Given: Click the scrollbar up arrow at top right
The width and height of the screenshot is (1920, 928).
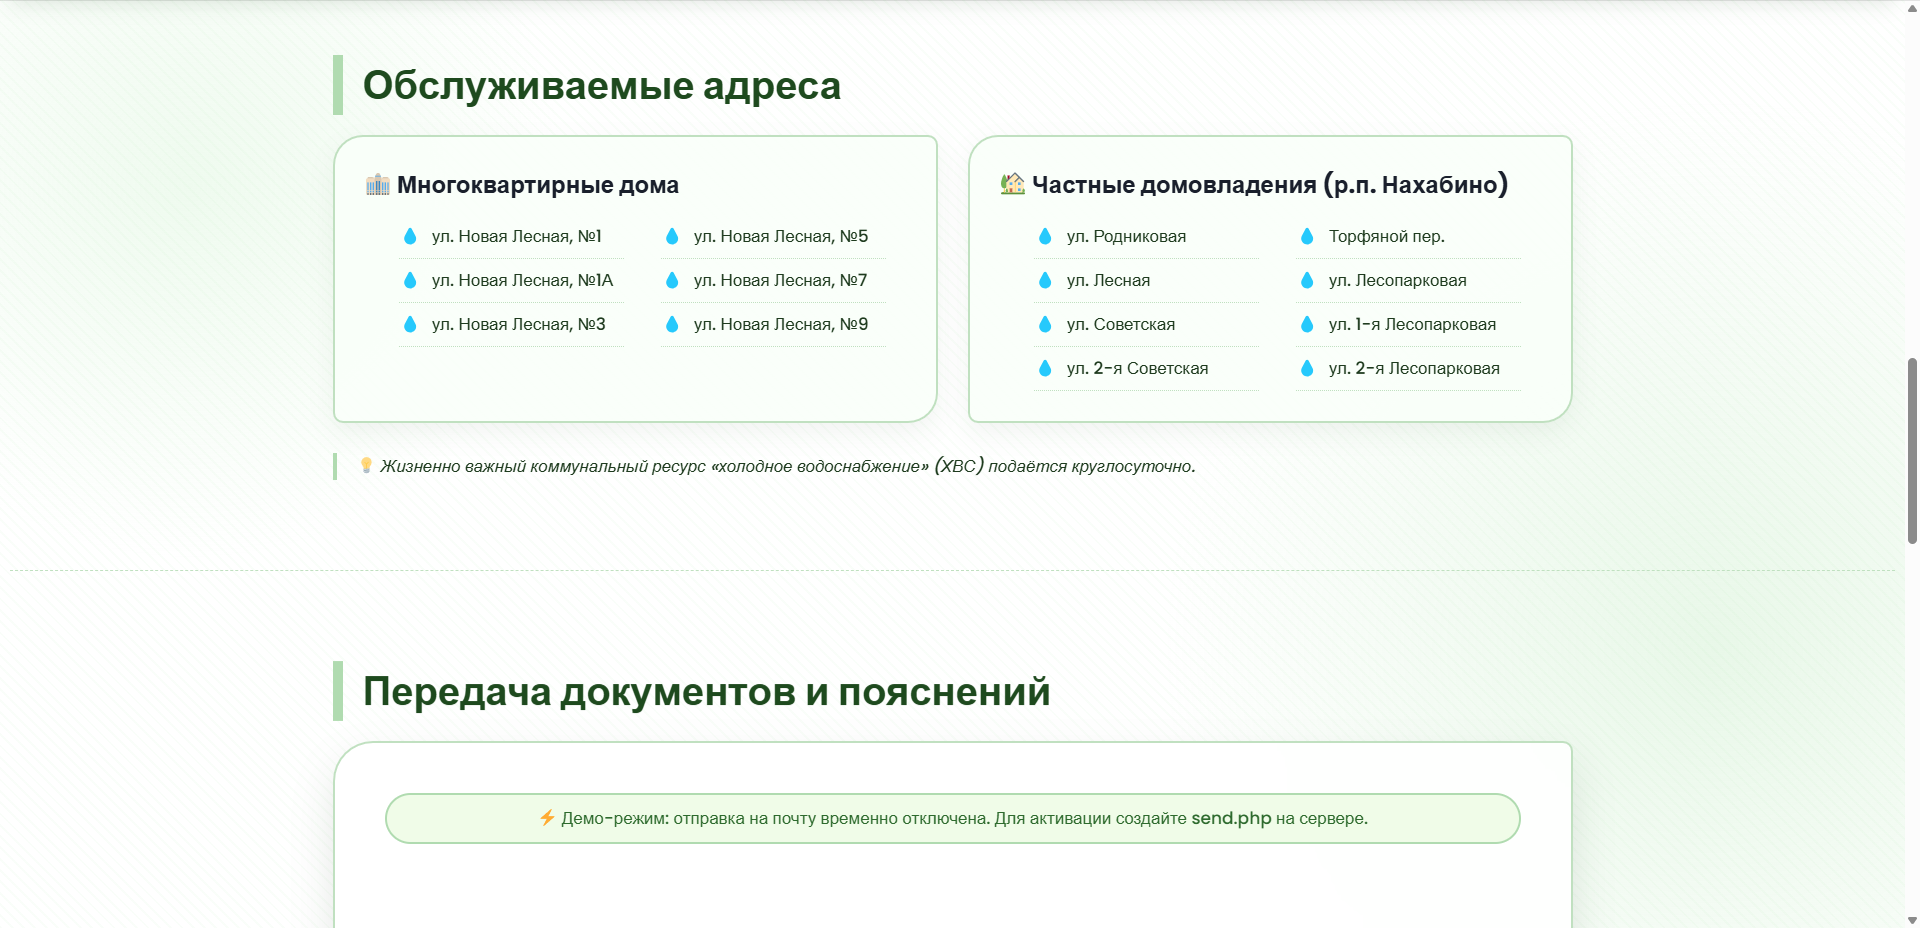Looking at the screenshot, I should [x=1910, y=10].
